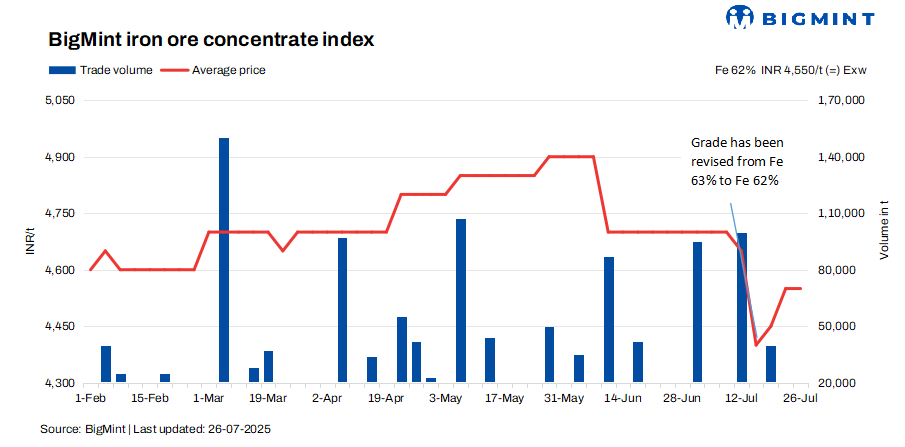
Task: Click the 'Source: BigMint' footer text
Action: coord(155,429)
